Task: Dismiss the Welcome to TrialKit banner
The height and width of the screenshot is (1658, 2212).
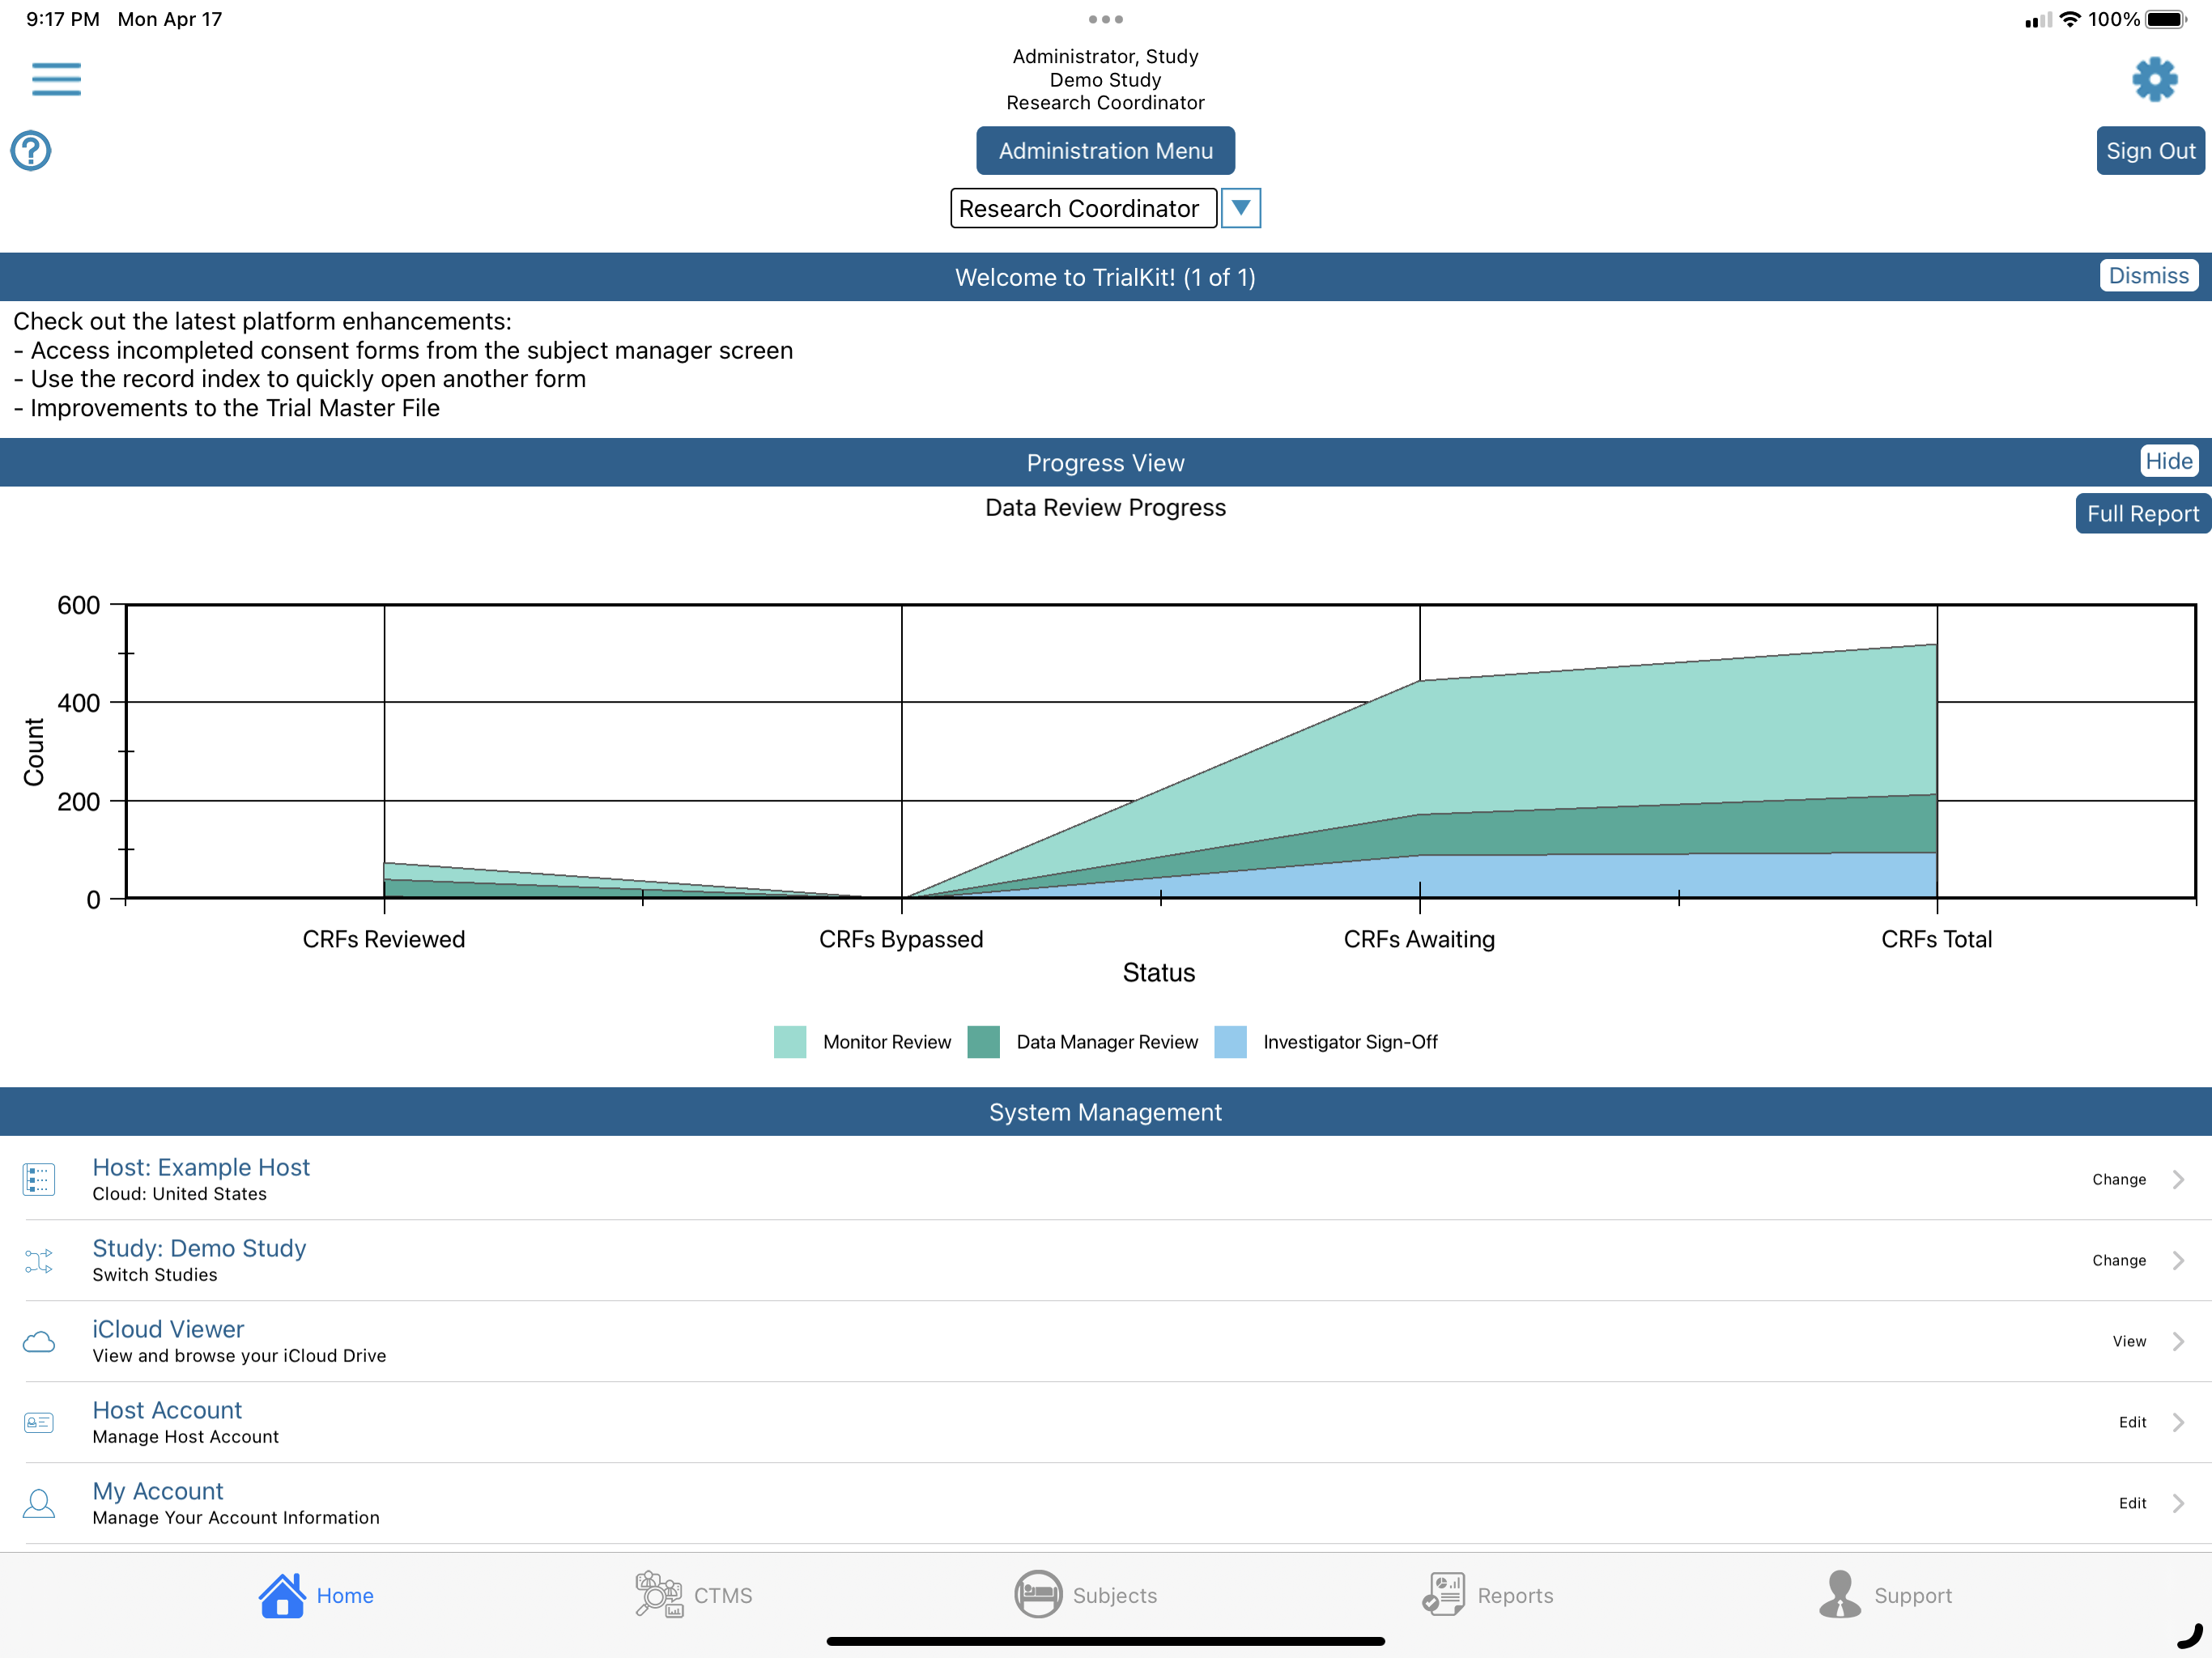Action: tap(2148, 276)
